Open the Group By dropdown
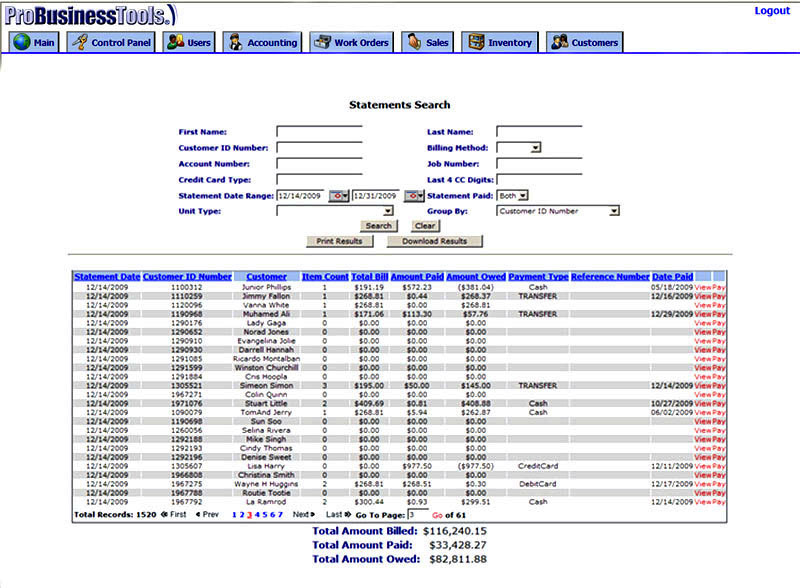The image size is (800, 588). tap(614, 211)
